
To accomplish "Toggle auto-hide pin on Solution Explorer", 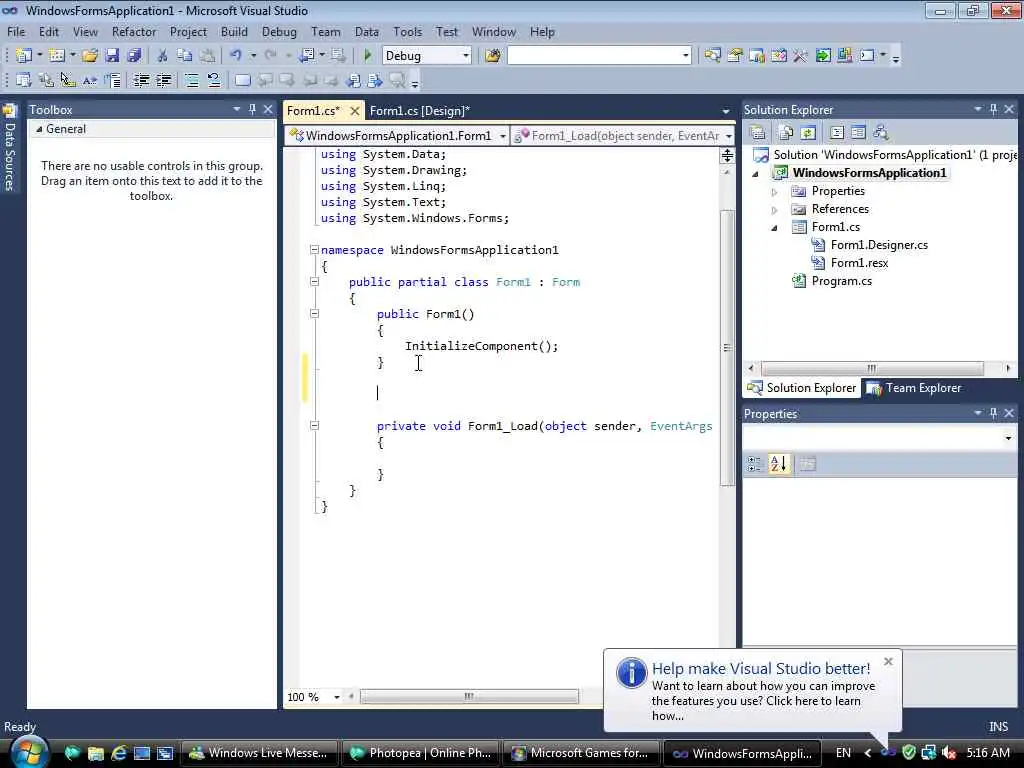I will [x=993, y=109].
